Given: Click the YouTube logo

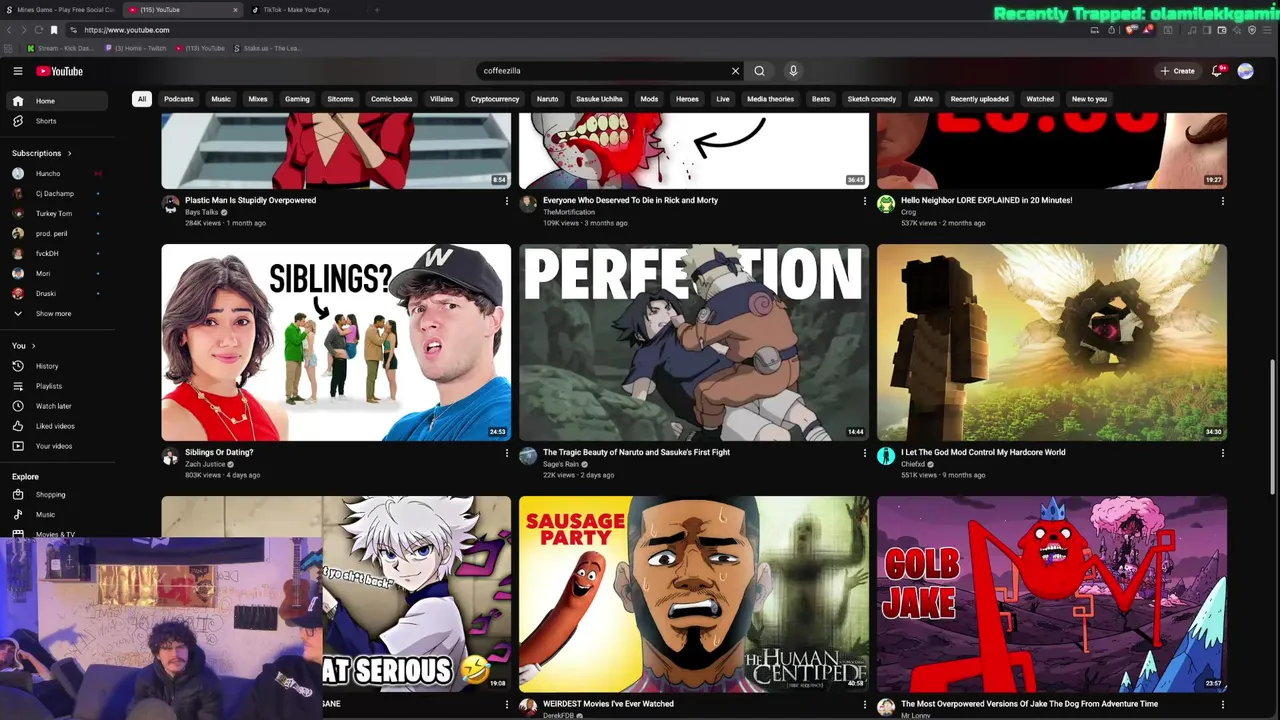Looking at the screenshot, I should point(60,71).
